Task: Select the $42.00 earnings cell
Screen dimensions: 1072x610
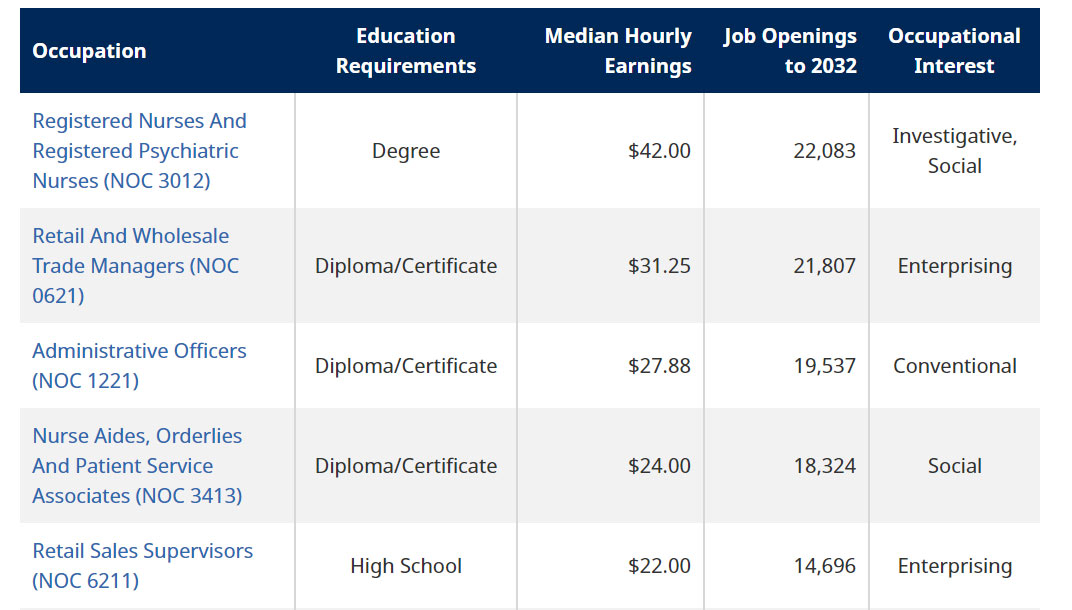Action: (x=611, y=150)
